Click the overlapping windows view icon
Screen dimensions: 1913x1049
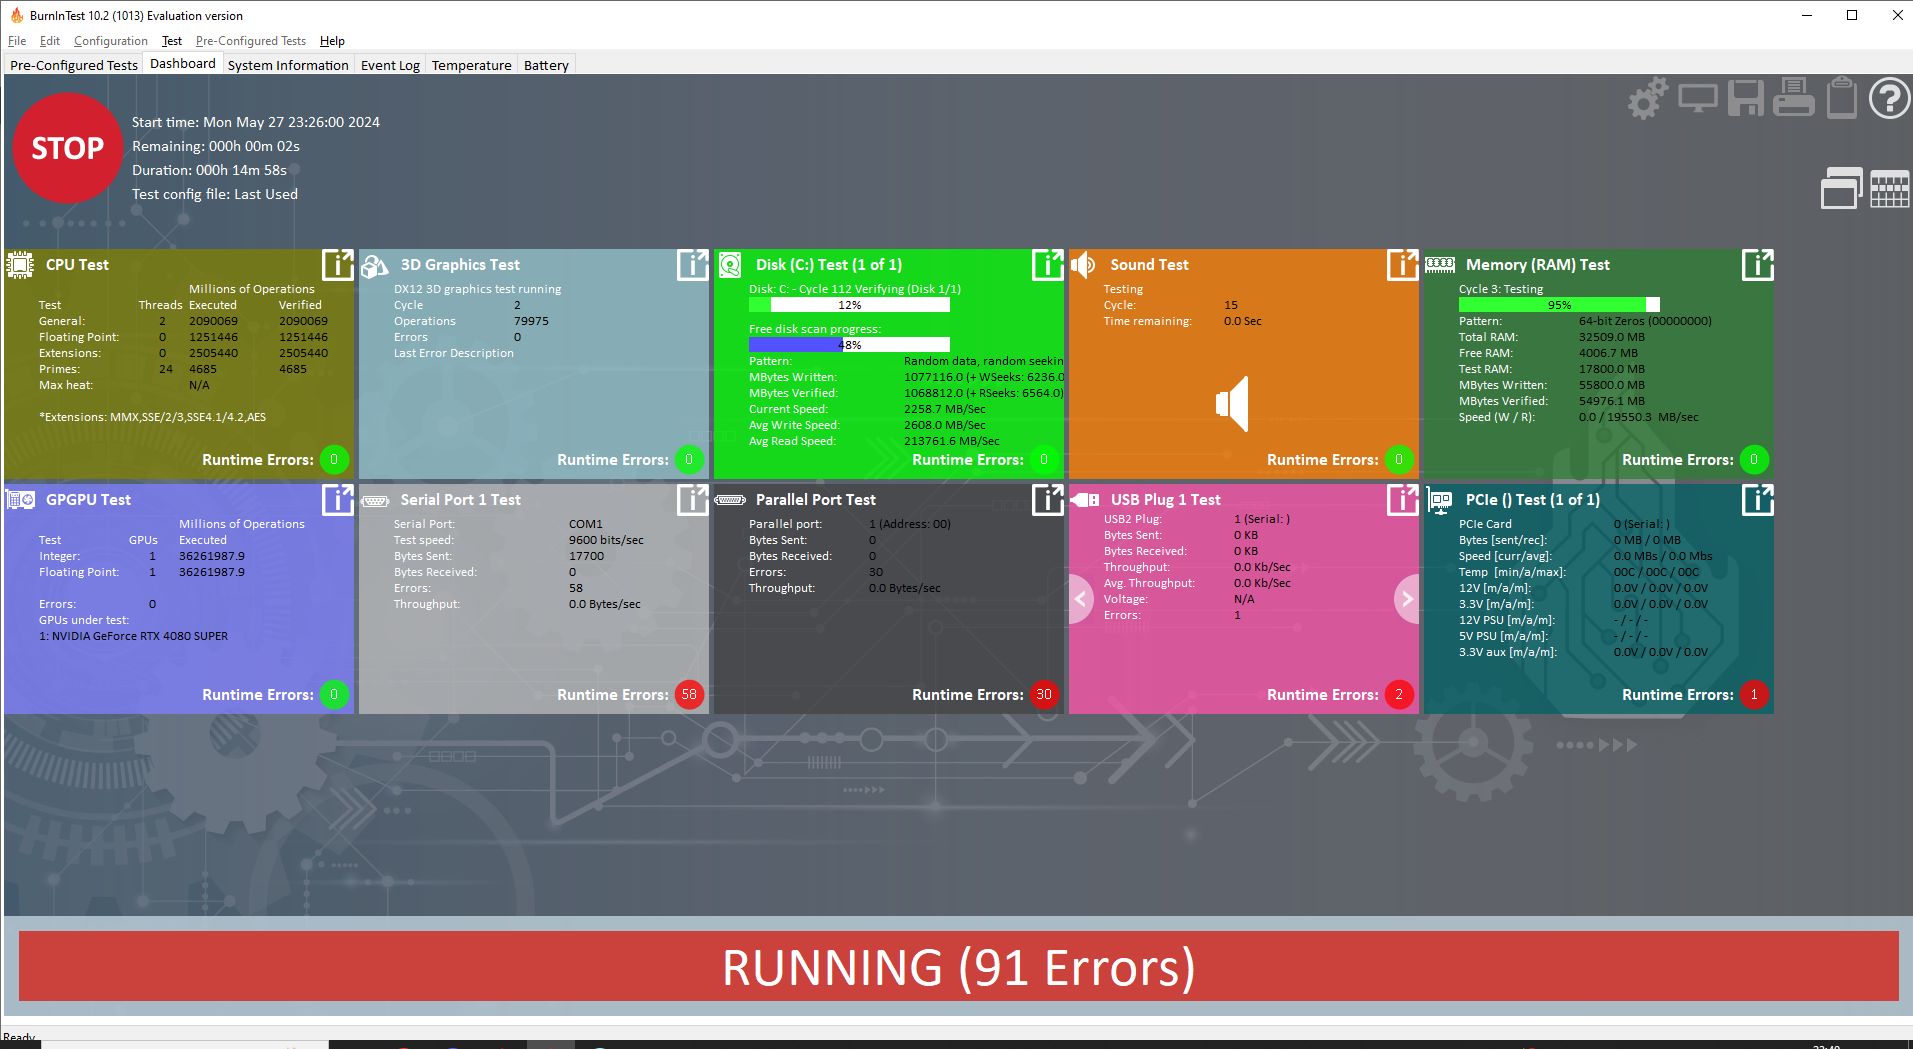click(1841, 188)
